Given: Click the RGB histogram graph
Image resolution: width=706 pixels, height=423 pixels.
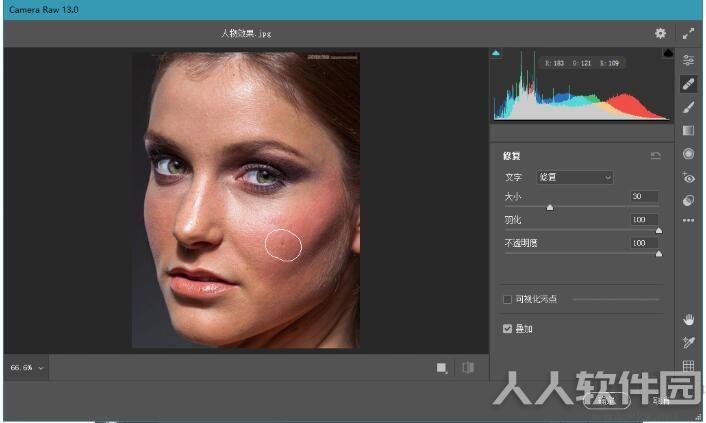Looking at the screenshot, I should tap(581, 85).
